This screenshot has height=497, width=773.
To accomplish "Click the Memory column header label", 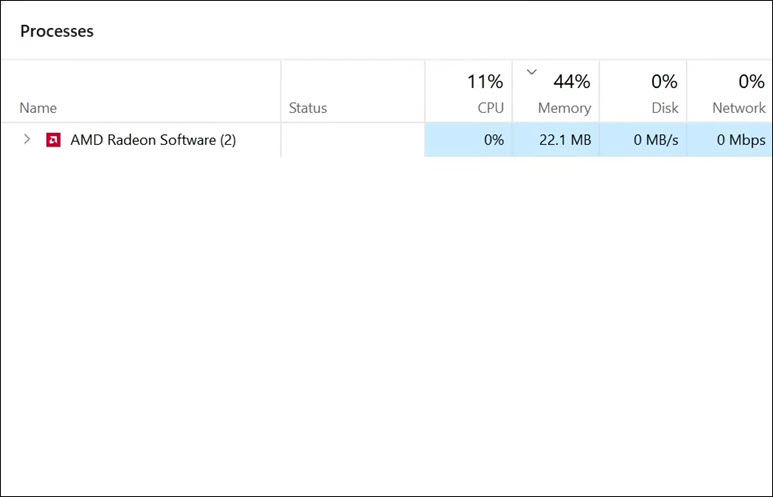I will 564,108.
